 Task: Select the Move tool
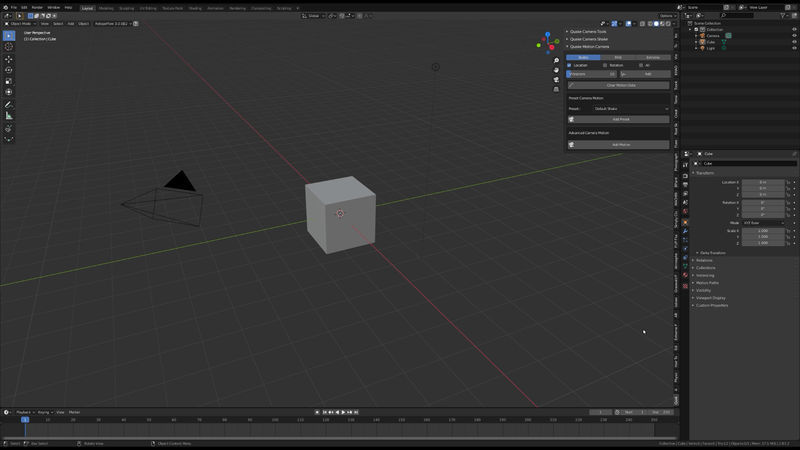tap(9, 59)
